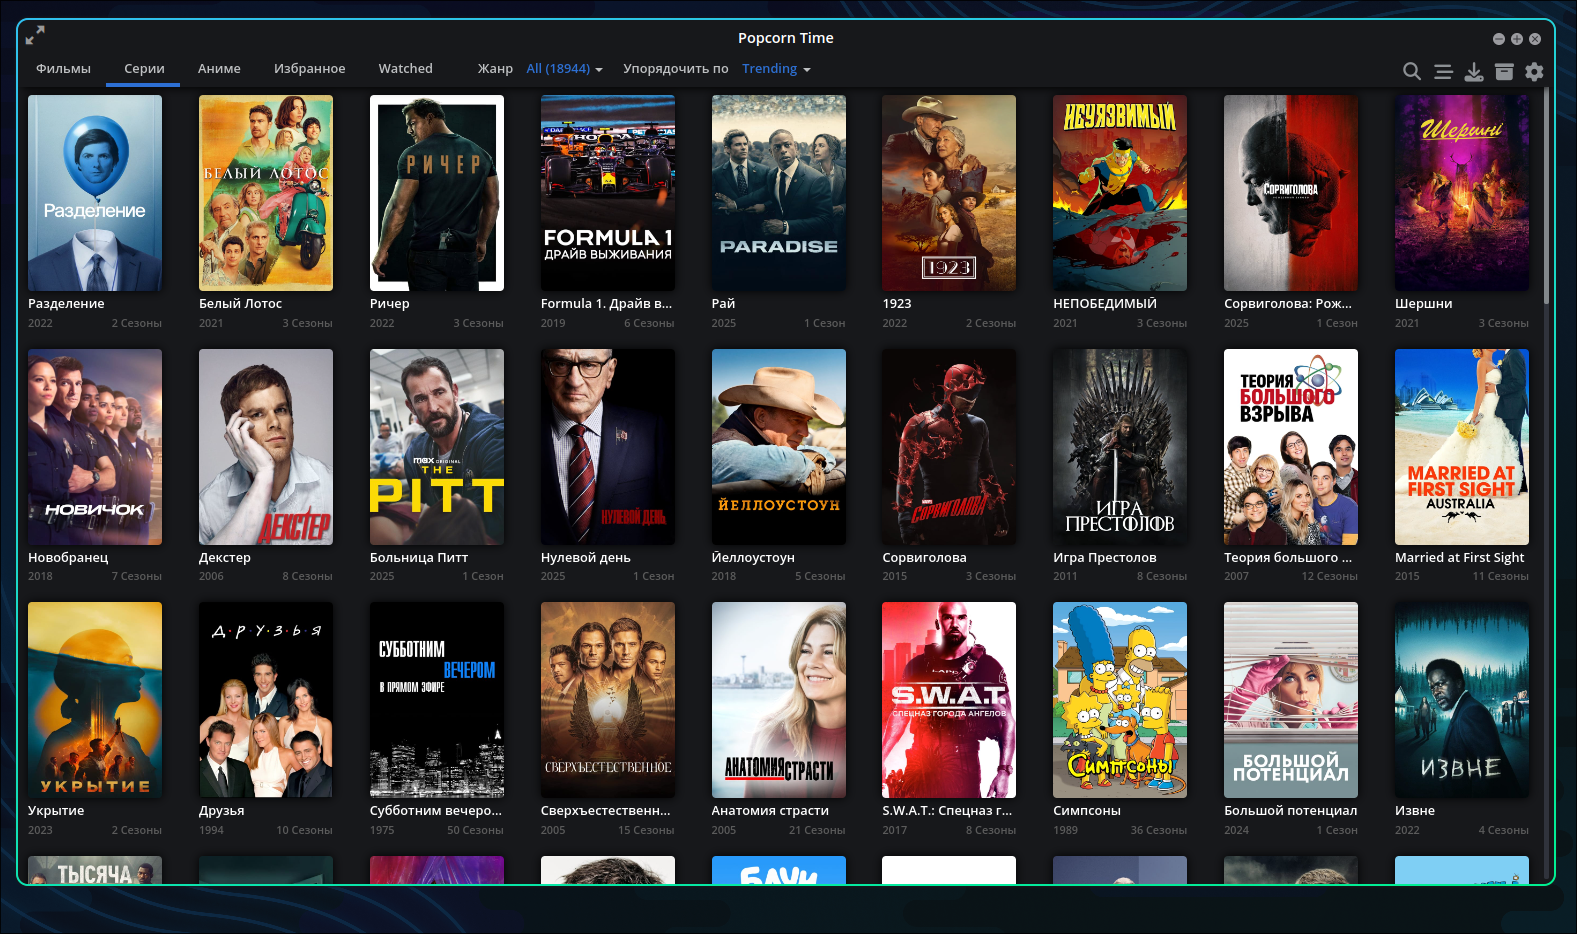Switch to list view icon
The width and height of the screenshot is (1577, 934).
coord(1443,71)
